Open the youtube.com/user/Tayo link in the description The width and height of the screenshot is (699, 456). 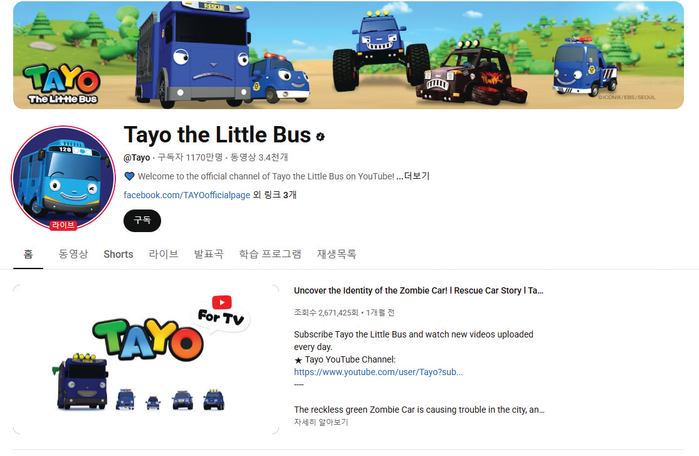(378, 372)
